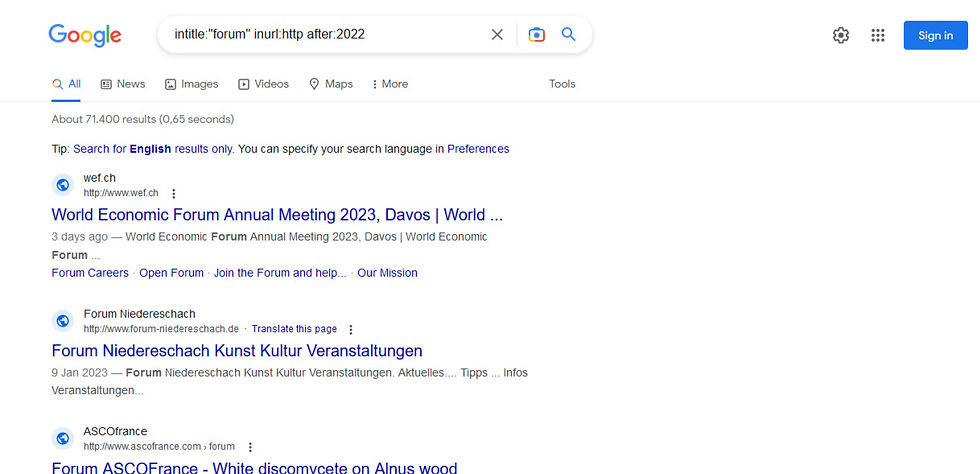This screenshot has width=980, height=474.
Task: Click the Open Forum sitelink
Action: [171, 273]
